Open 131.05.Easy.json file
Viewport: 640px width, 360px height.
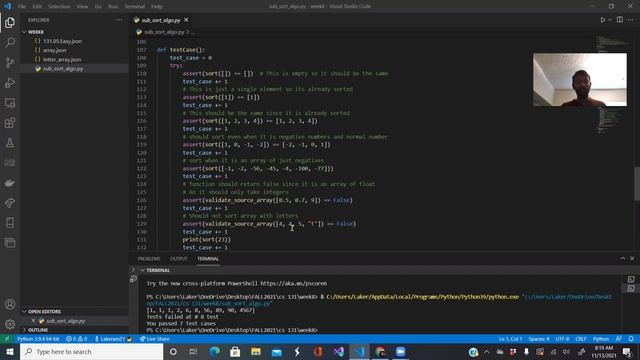[62, 41]
